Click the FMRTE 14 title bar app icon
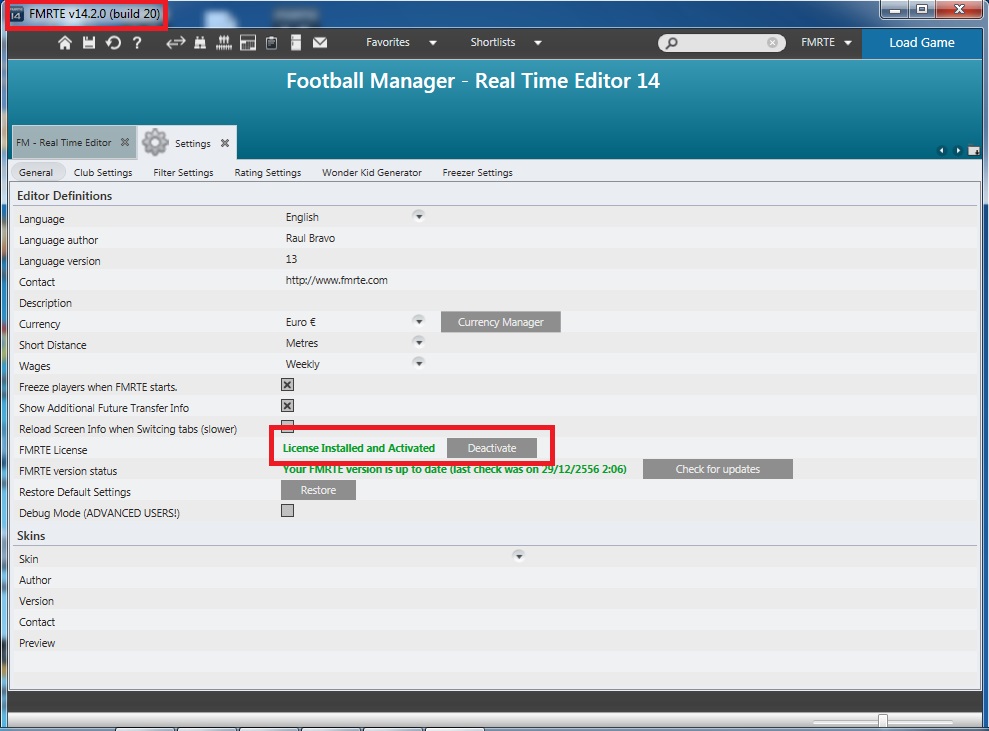This screenshot has width=989, height=731. (x=17, y=14)
